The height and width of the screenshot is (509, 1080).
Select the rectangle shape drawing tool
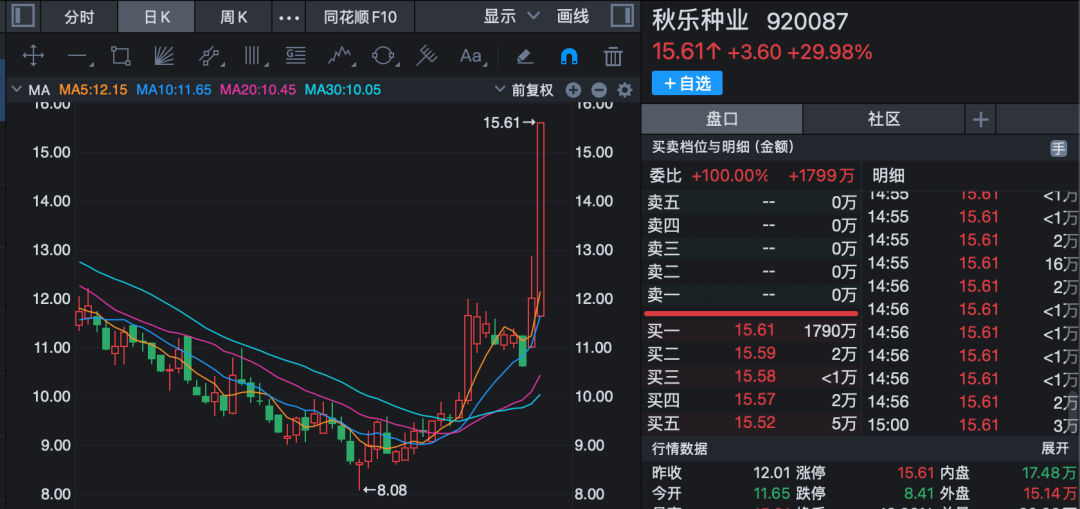(x=121, y=56)
